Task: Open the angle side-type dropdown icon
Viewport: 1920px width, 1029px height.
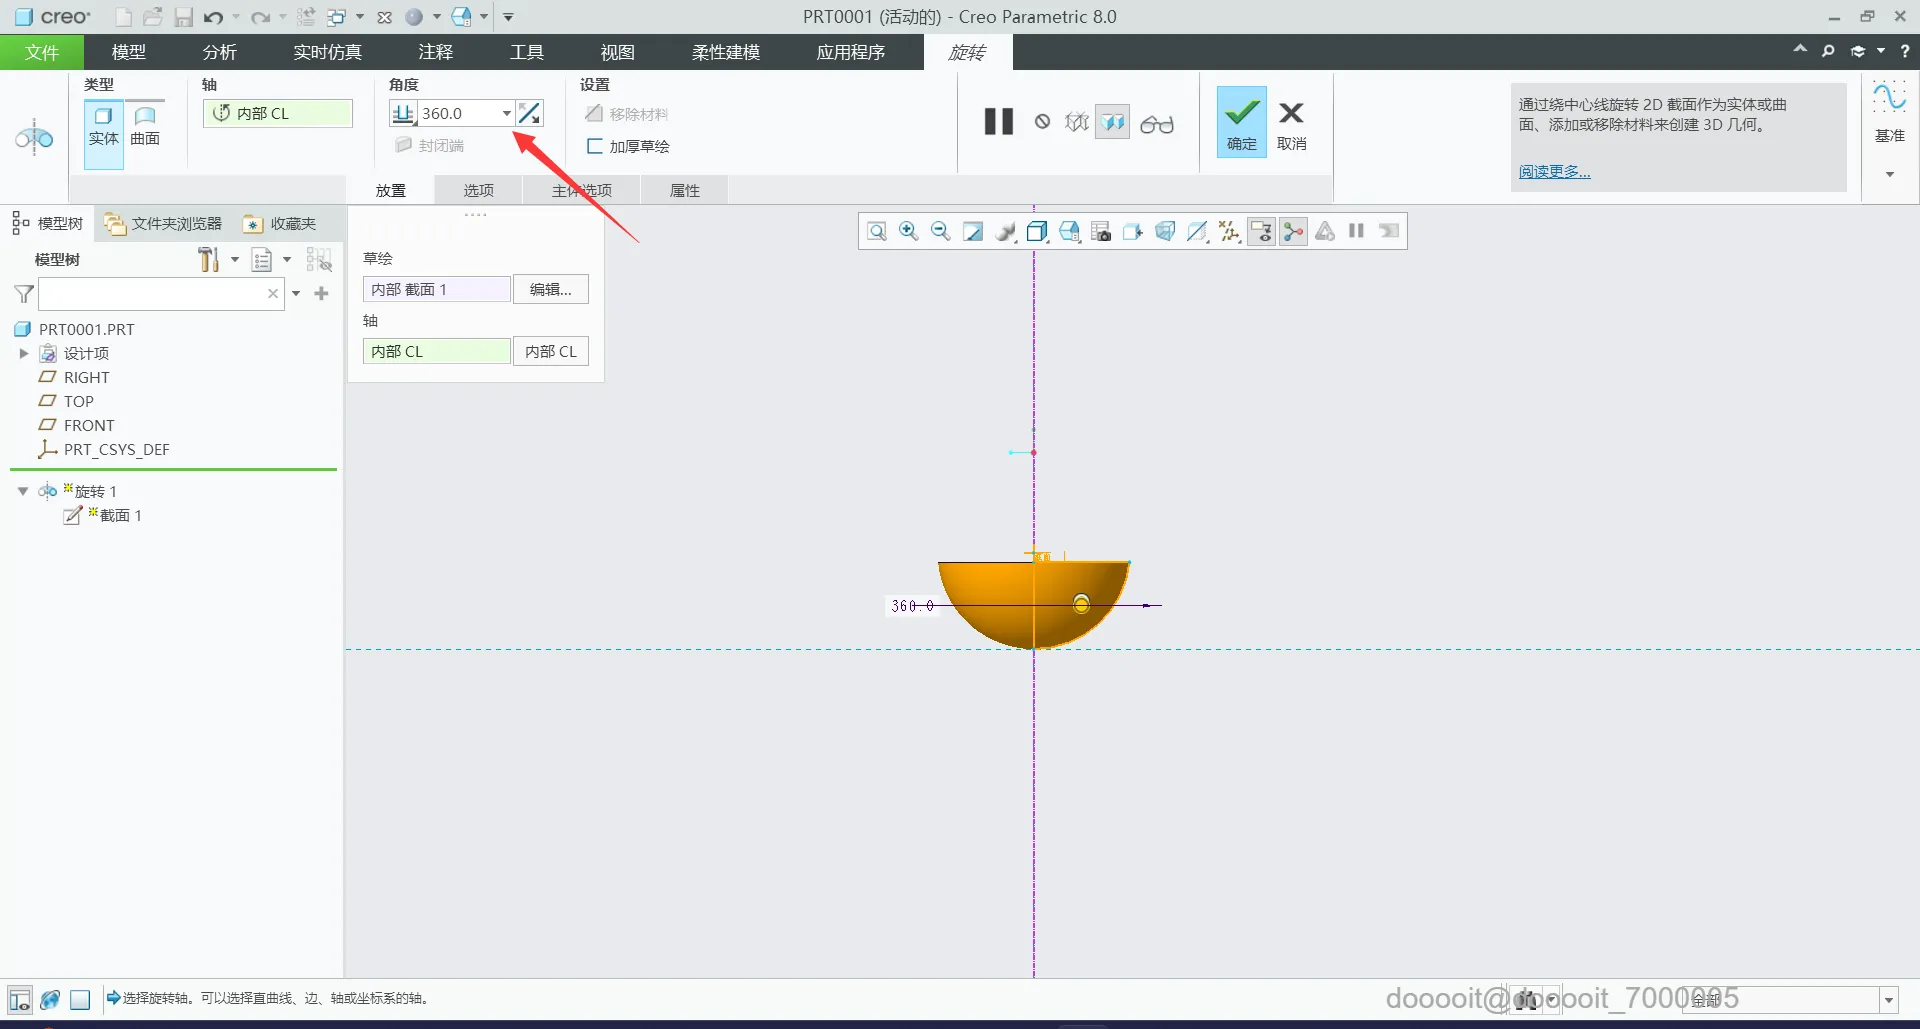Action: [x=404, y=114]
